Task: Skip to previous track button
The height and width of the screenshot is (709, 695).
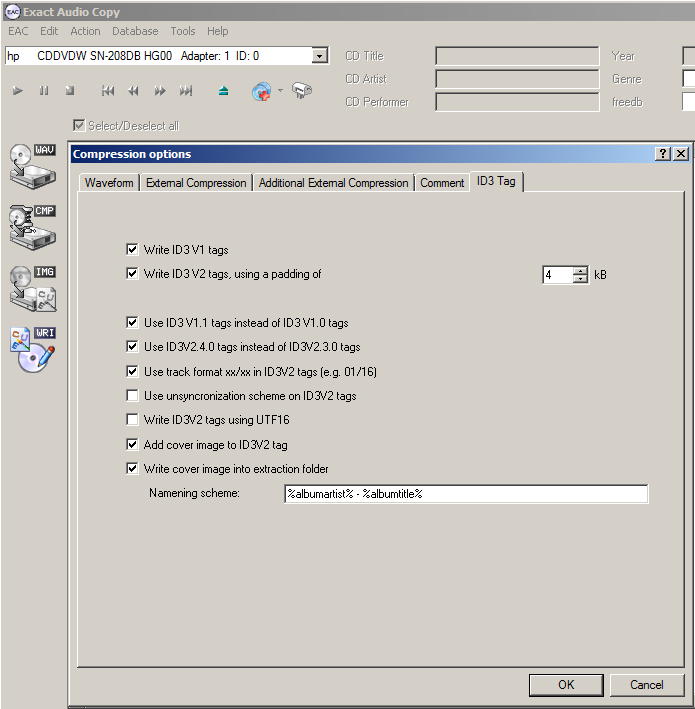Action: pos(108,91)
